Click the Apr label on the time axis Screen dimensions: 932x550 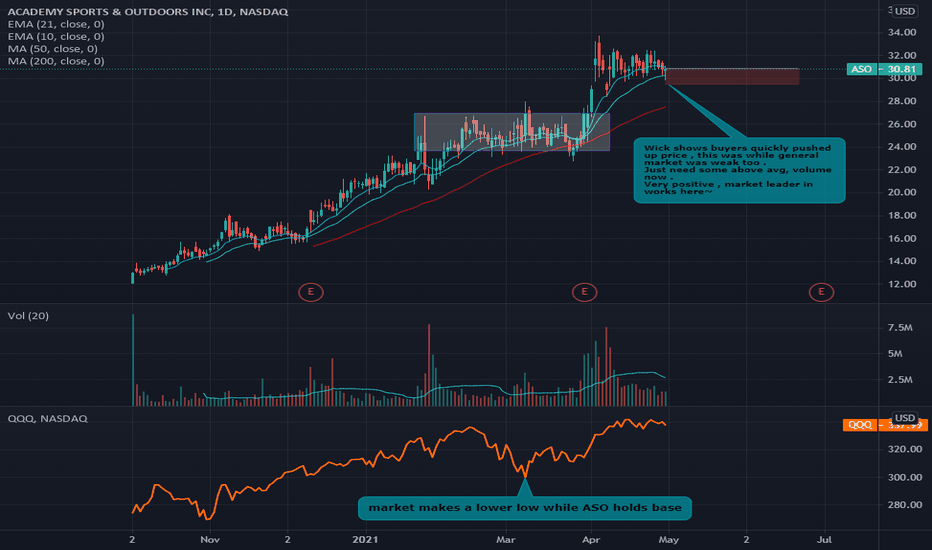pos(591,540)
